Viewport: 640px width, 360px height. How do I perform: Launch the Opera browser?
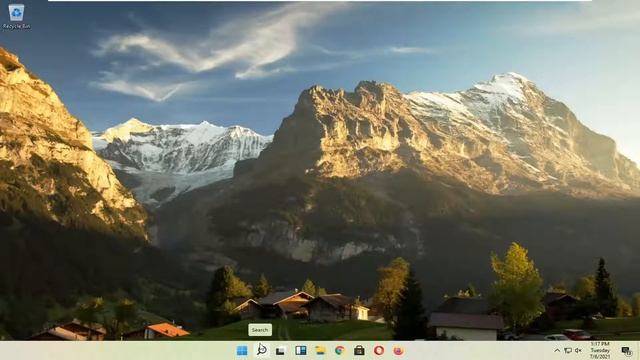pos(379,351)
